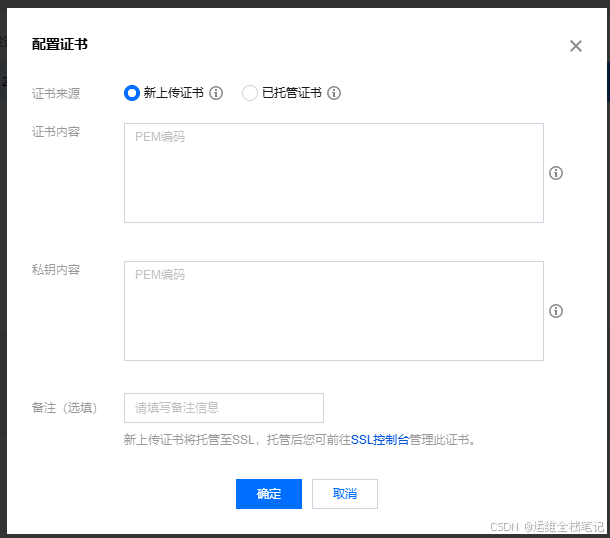Viewport: 610px width, 538px height.
Task: Click the 确定 confirm button
Action: (269, 494)
